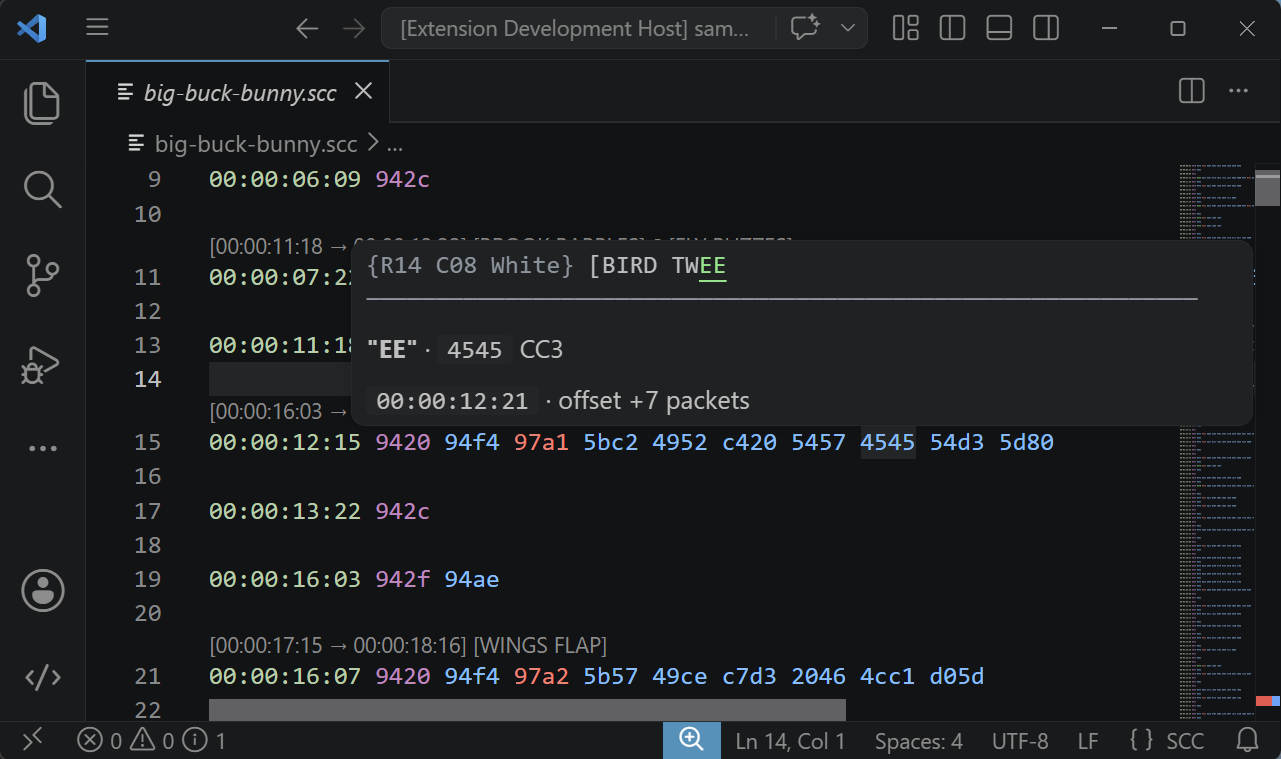The height and width of the screenshot is (759, 1281).
Task: Click the c420 code on line 15
Action: point(749,442)
